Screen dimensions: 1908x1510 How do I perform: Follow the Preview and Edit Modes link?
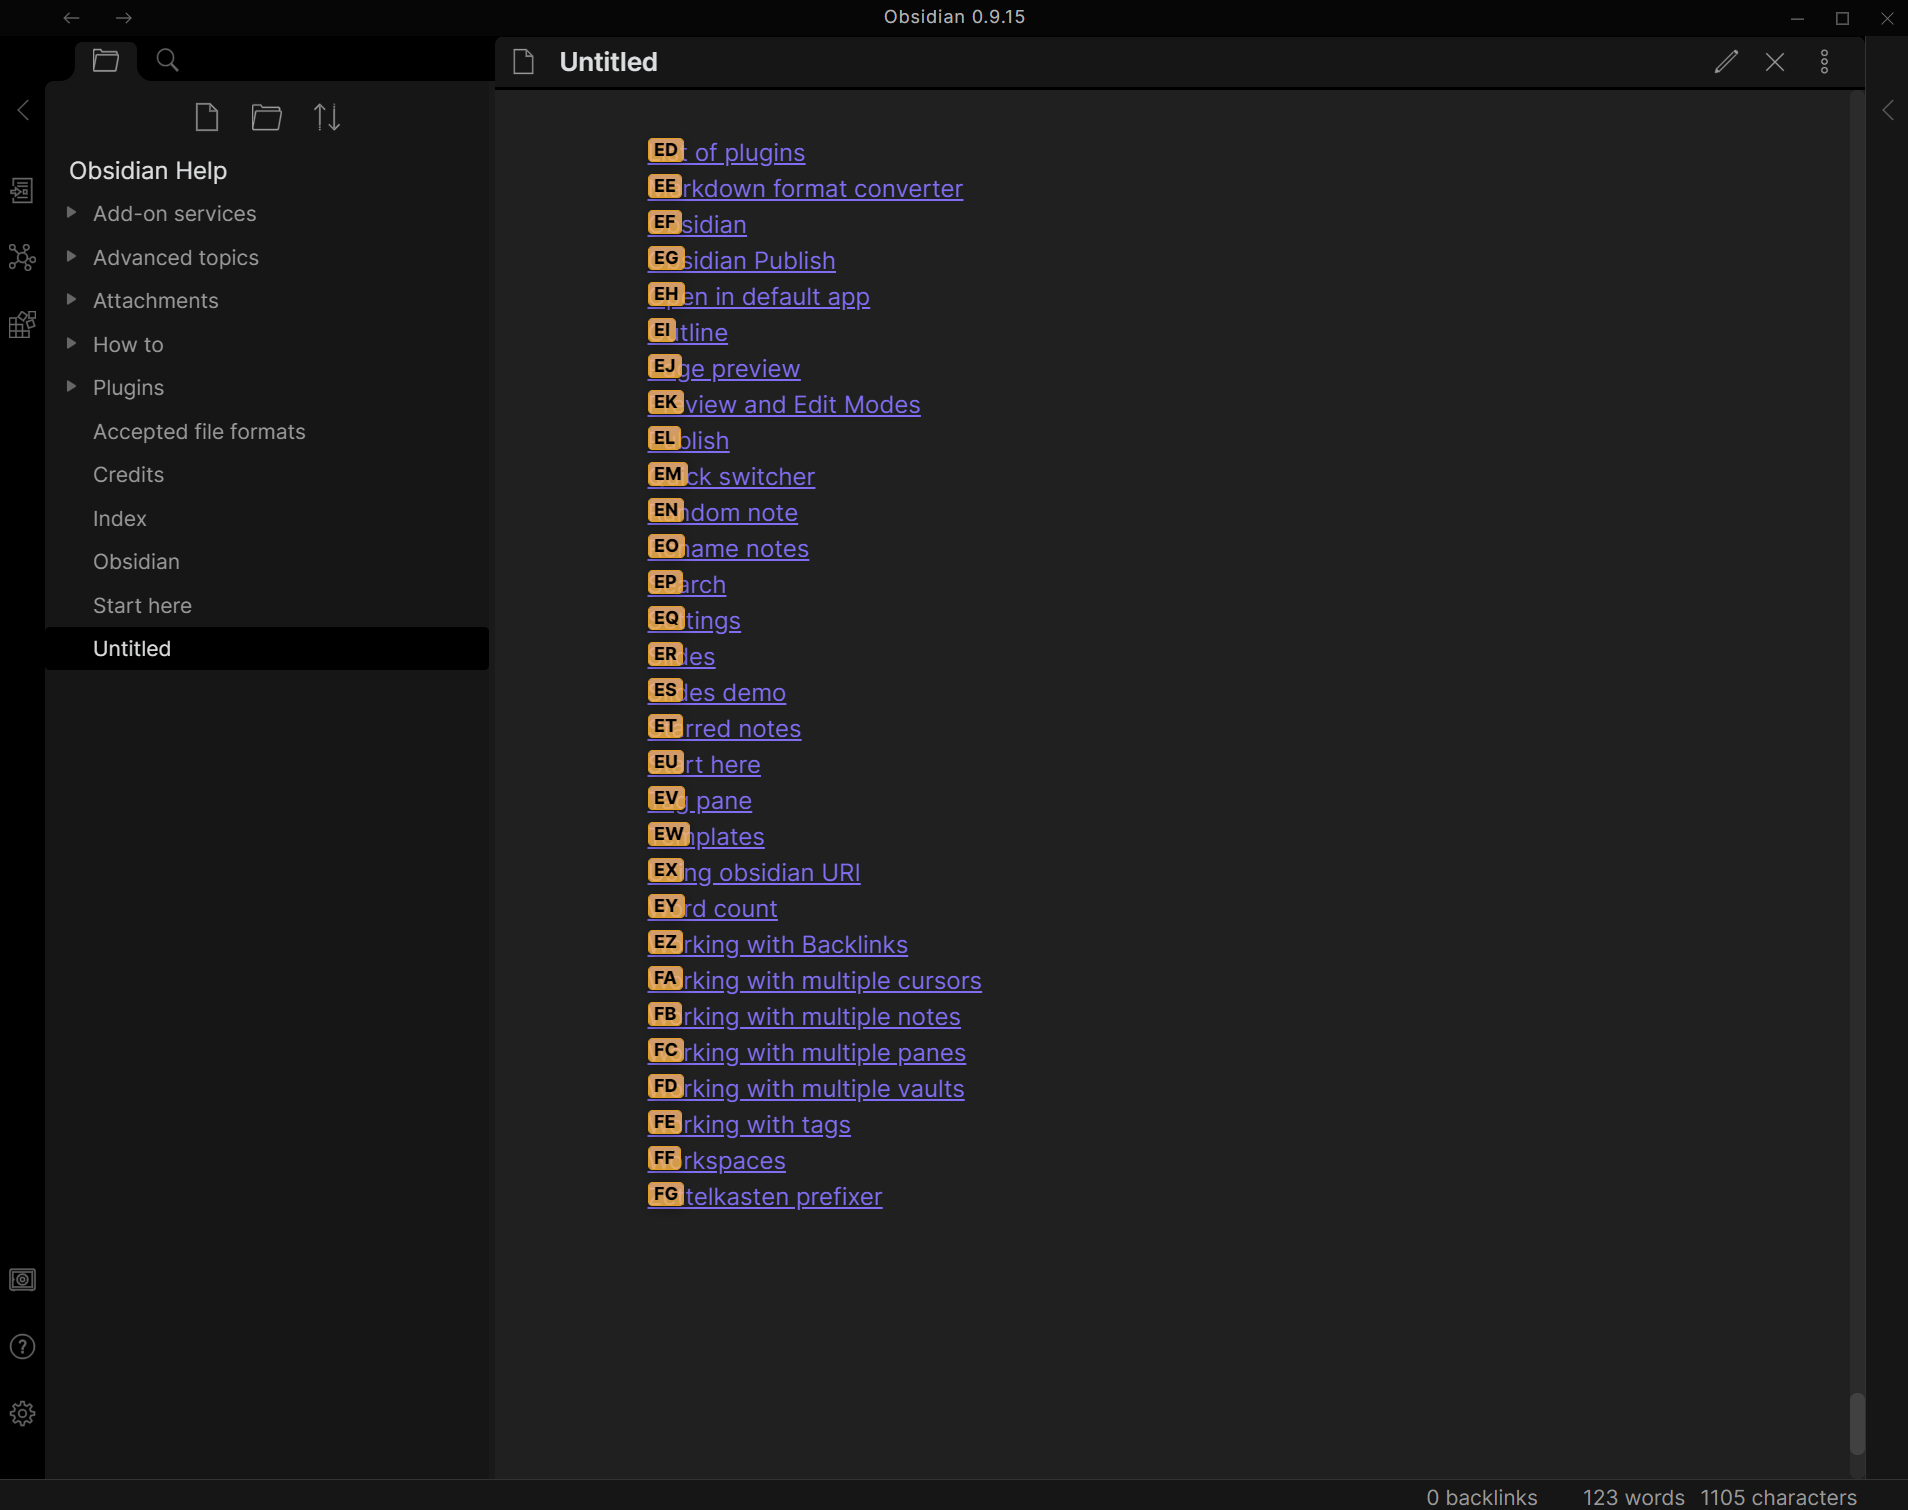pyautogui.click(x=784, y=404)
